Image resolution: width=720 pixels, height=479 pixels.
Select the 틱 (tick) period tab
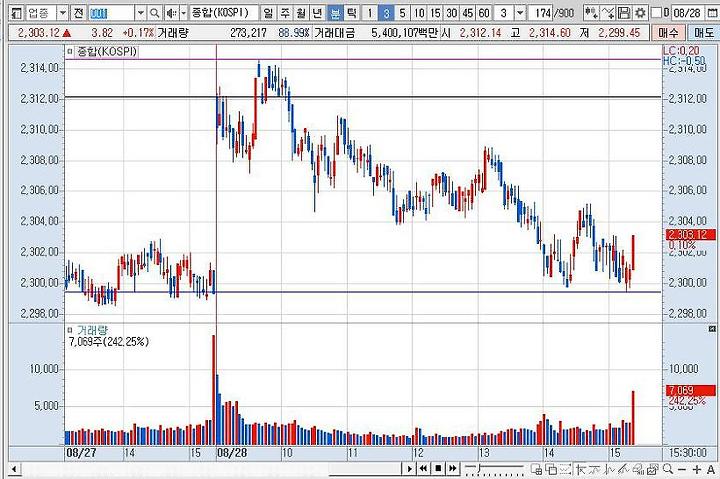coord(351,13)
